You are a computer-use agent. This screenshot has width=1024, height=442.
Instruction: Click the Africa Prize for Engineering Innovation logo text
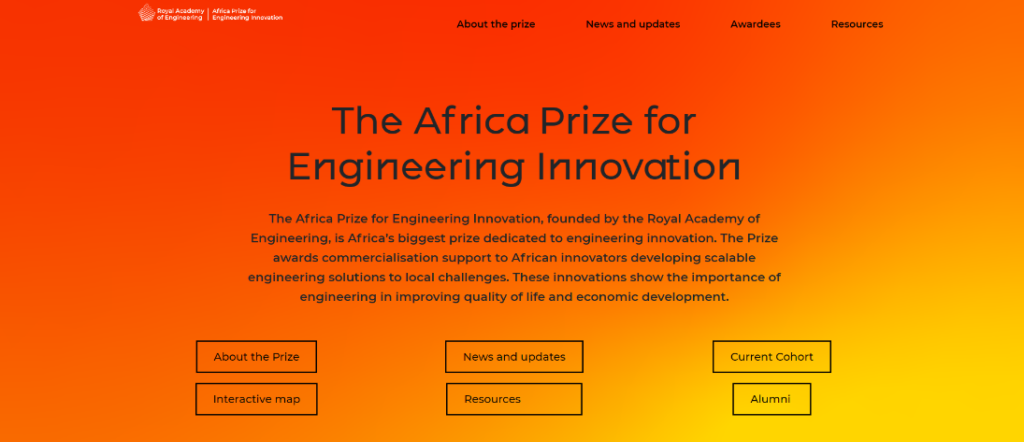click(248, 14)
